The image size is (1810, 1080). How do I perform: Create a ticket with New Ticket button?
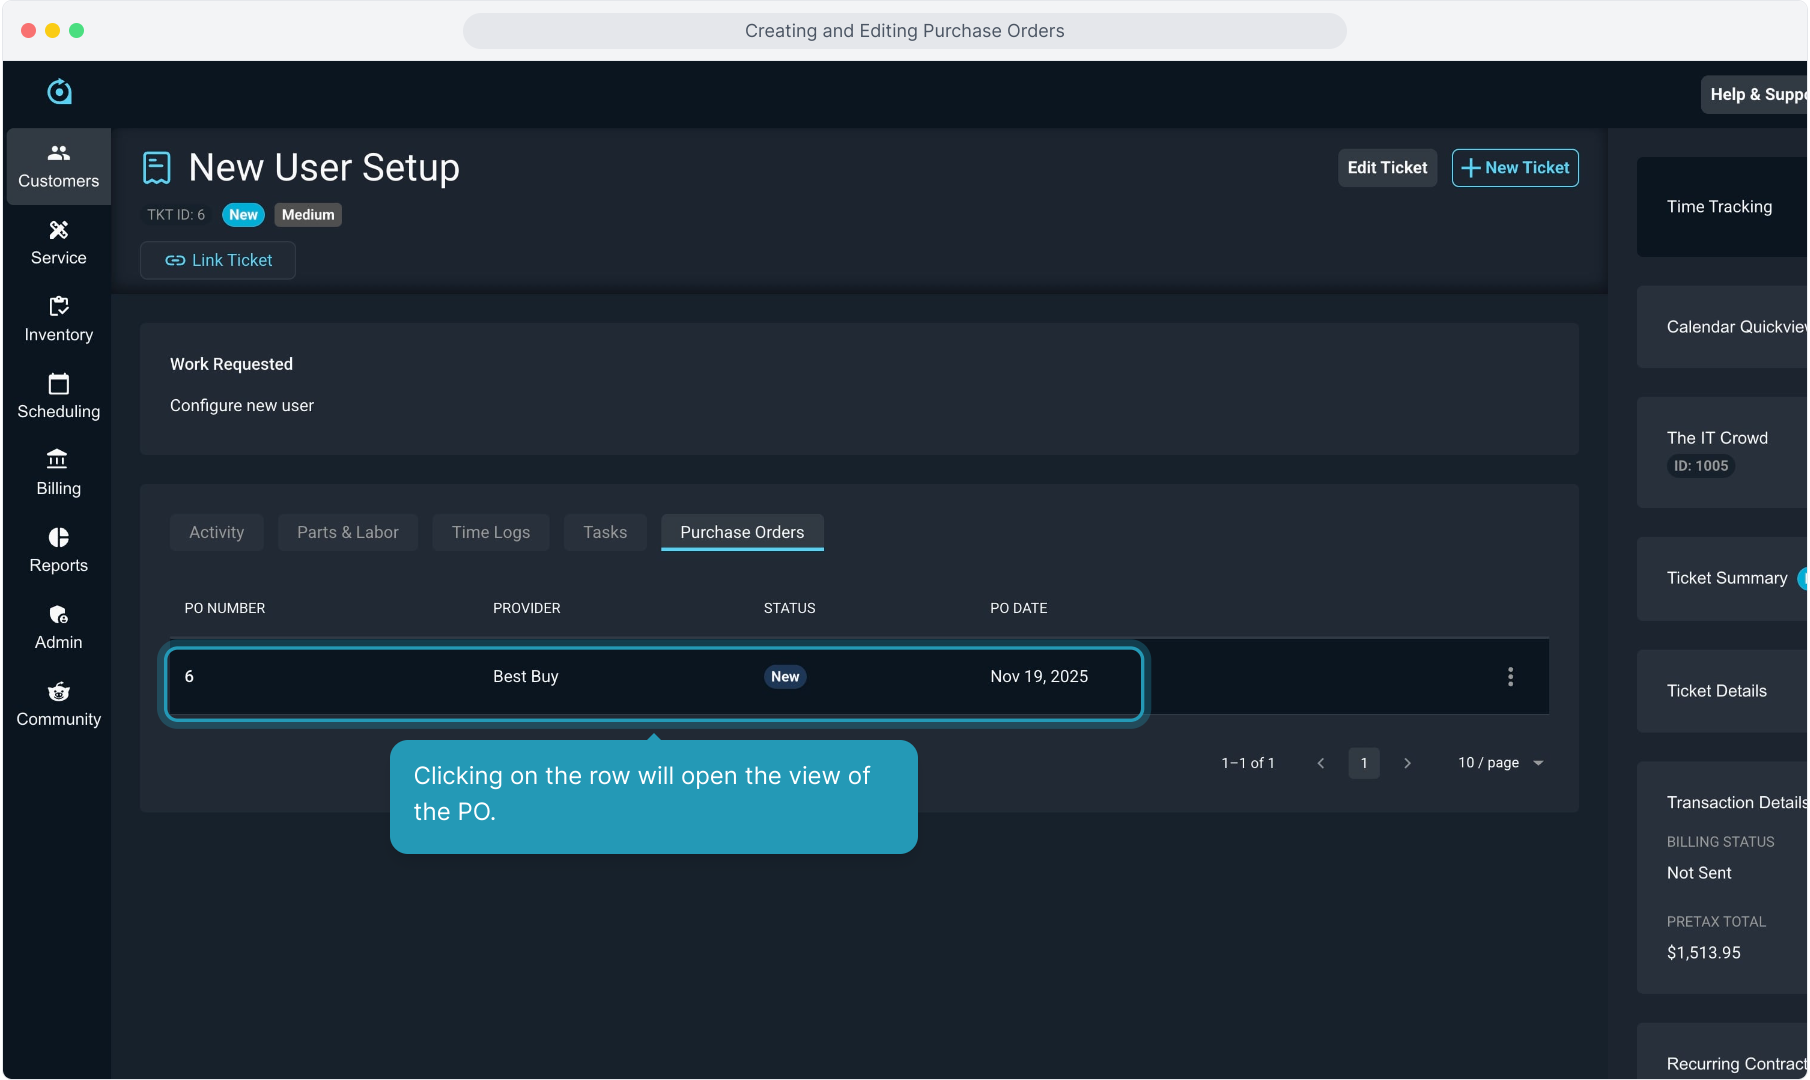coord(1515,168)
